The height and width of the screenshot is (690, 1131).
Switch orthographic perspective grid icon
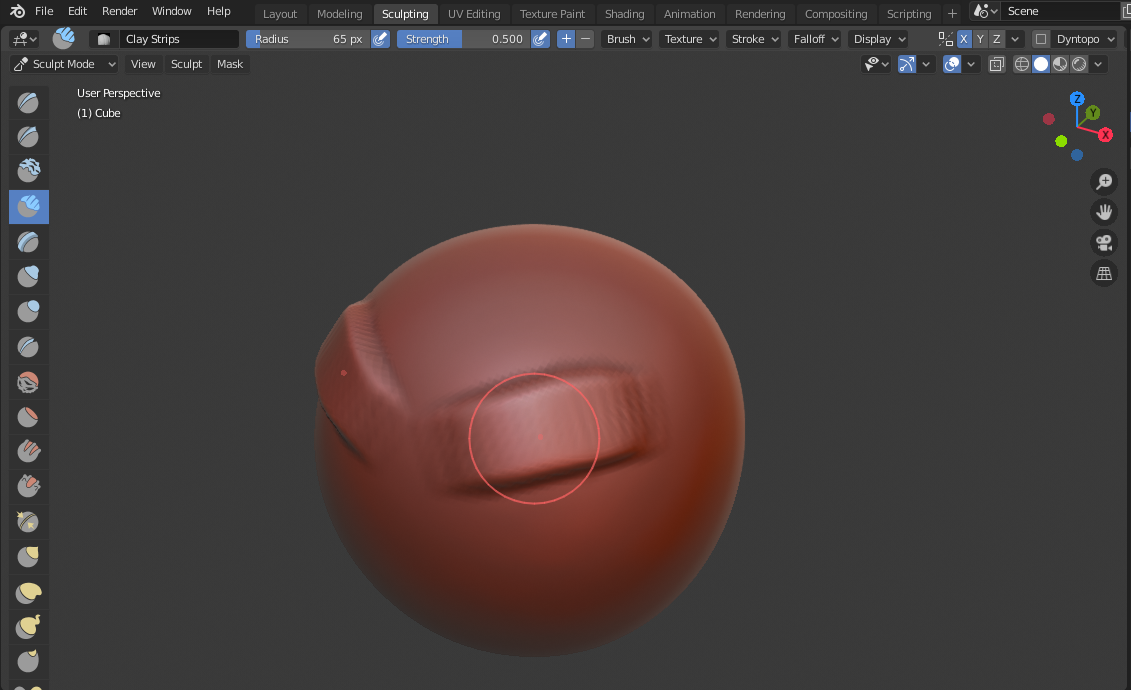coord(1104,274)
